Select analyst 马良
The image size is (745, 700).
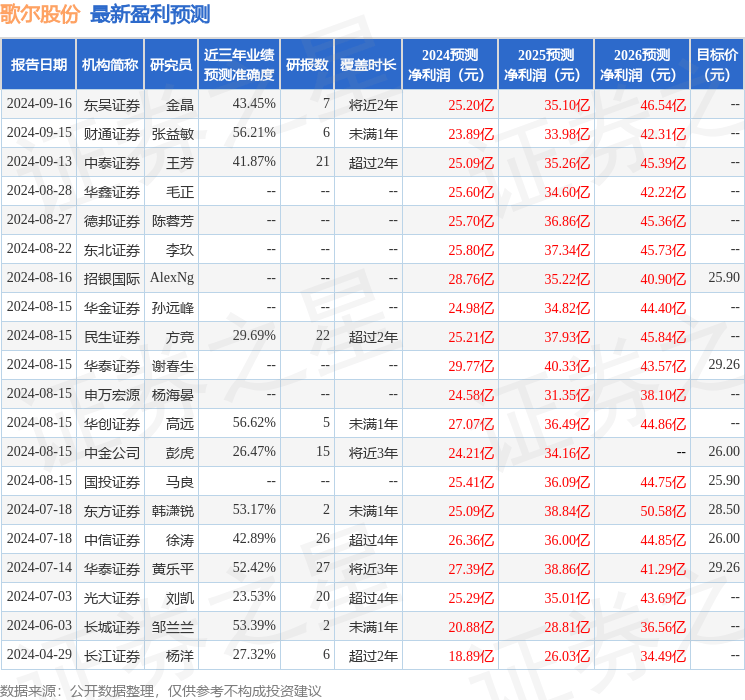(180, 482)
